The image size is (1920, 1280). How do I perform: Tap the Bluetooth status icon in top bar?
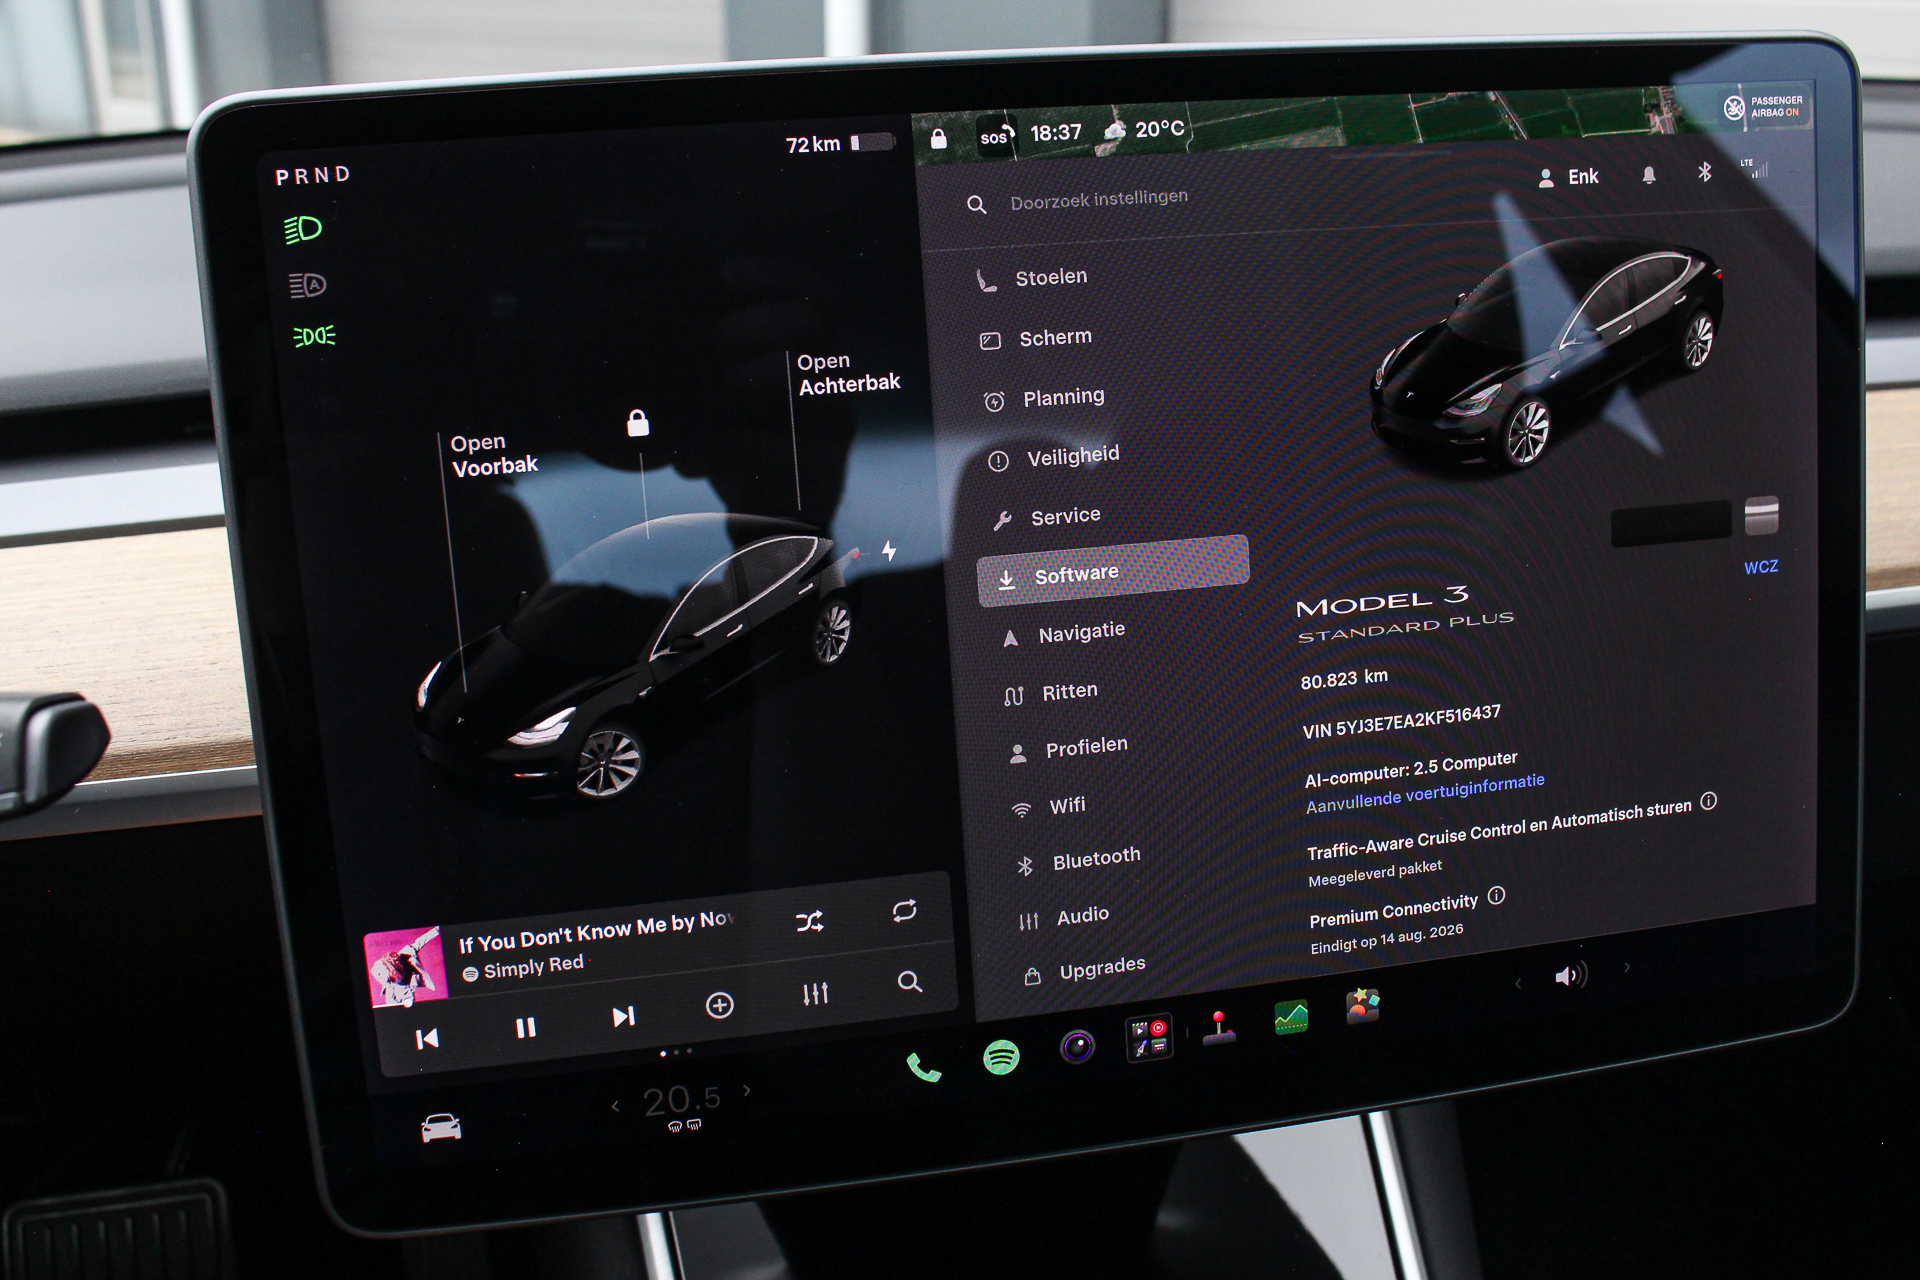pos(1705,172)
